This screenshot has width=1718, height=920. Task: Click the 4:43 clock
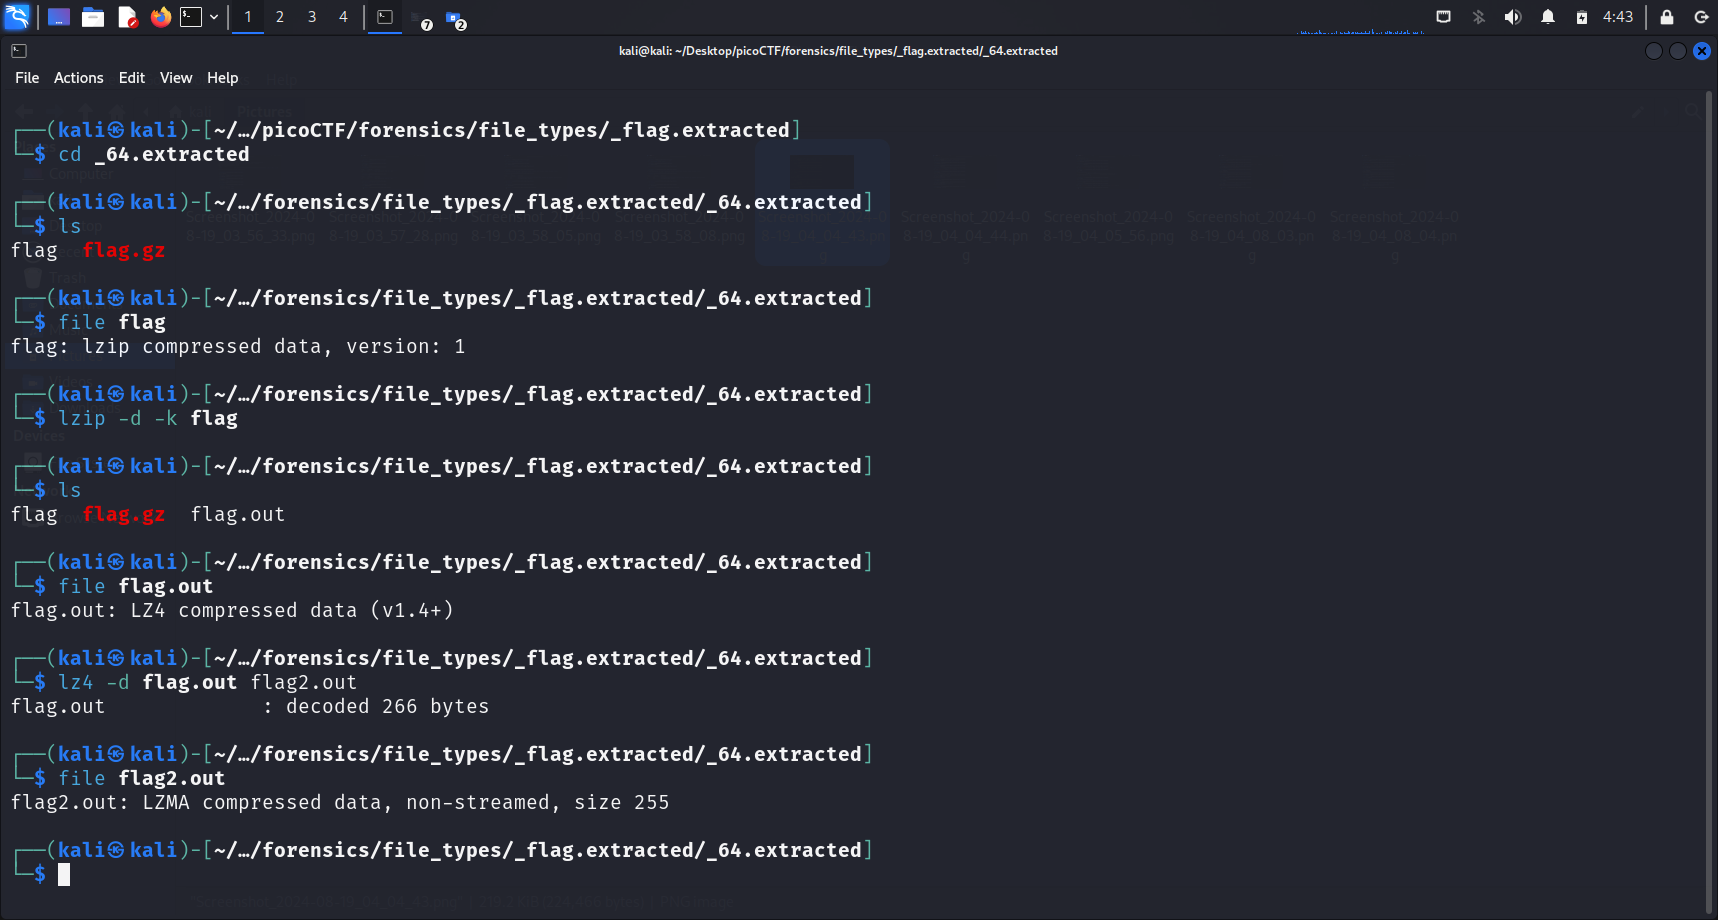click(x=1617, y=17)
